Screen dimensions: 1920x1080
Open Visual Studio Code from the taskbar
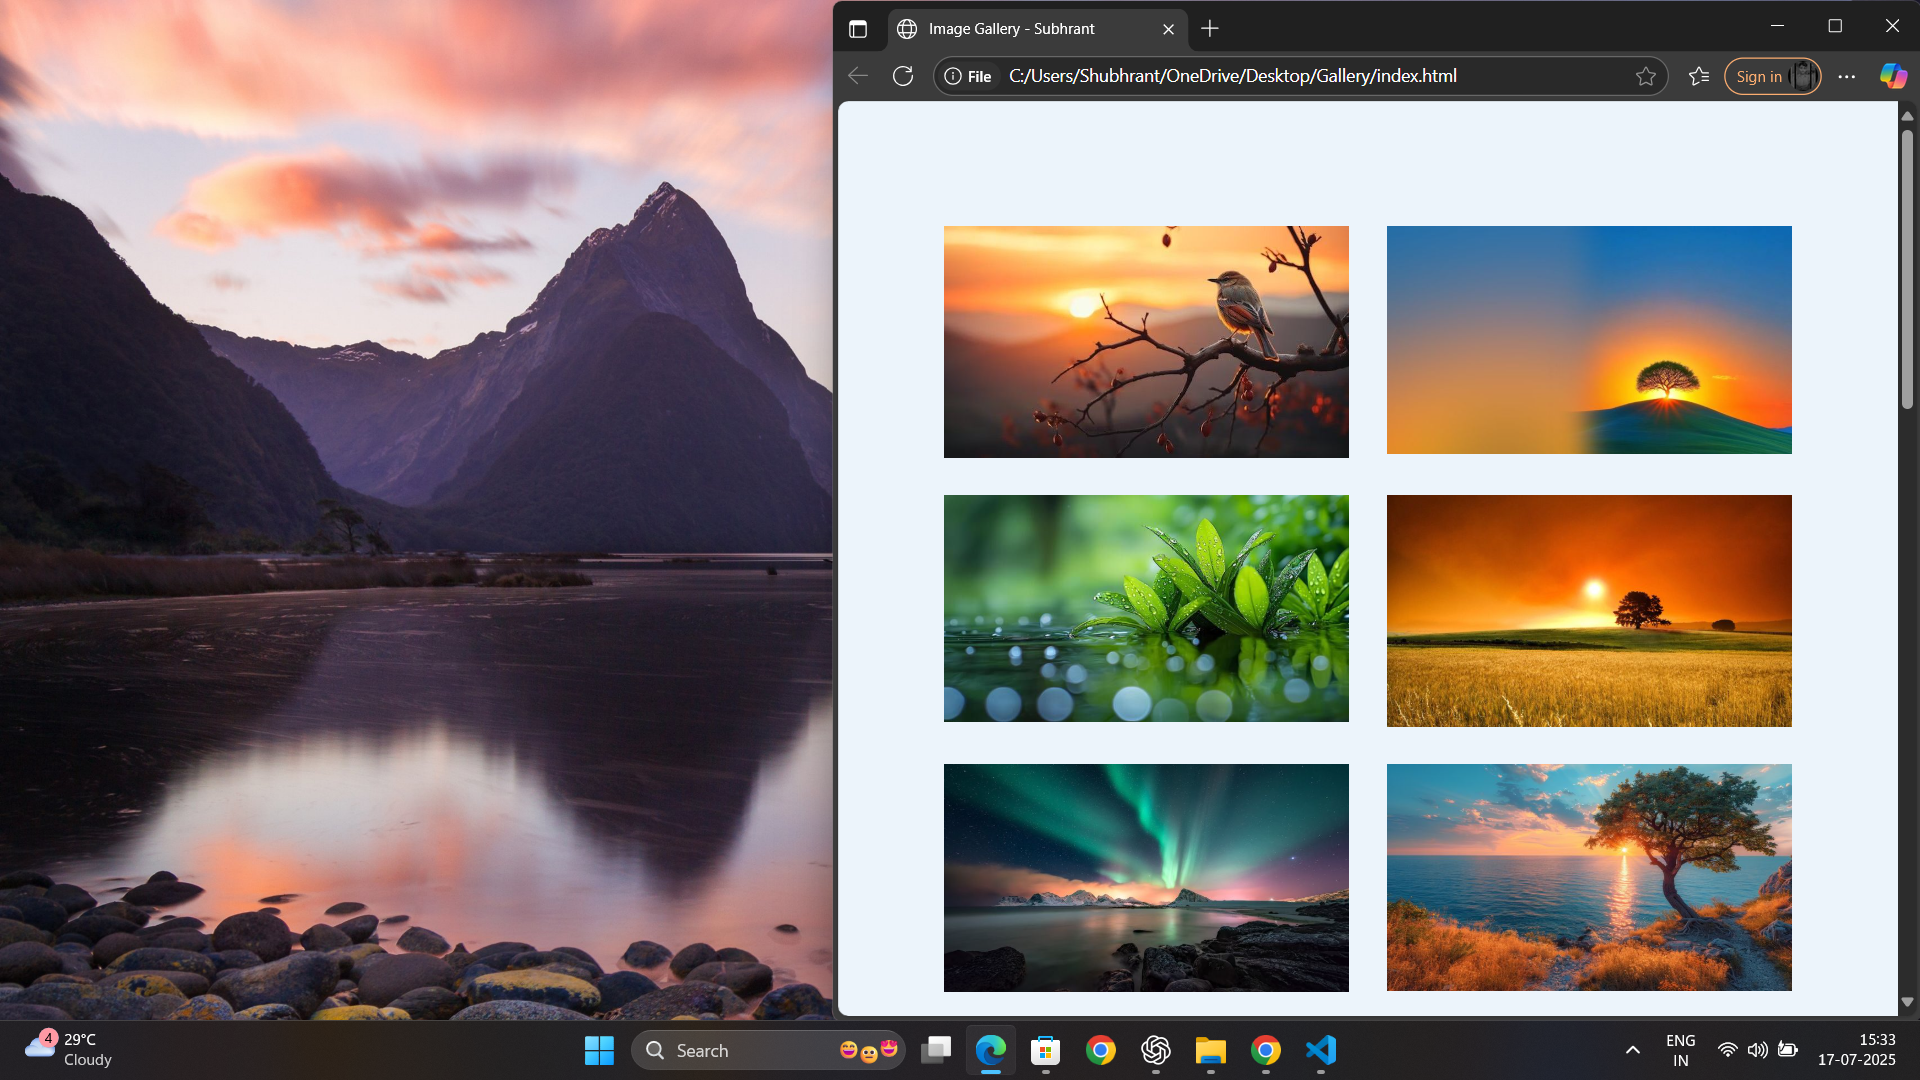(1320, 1050)
